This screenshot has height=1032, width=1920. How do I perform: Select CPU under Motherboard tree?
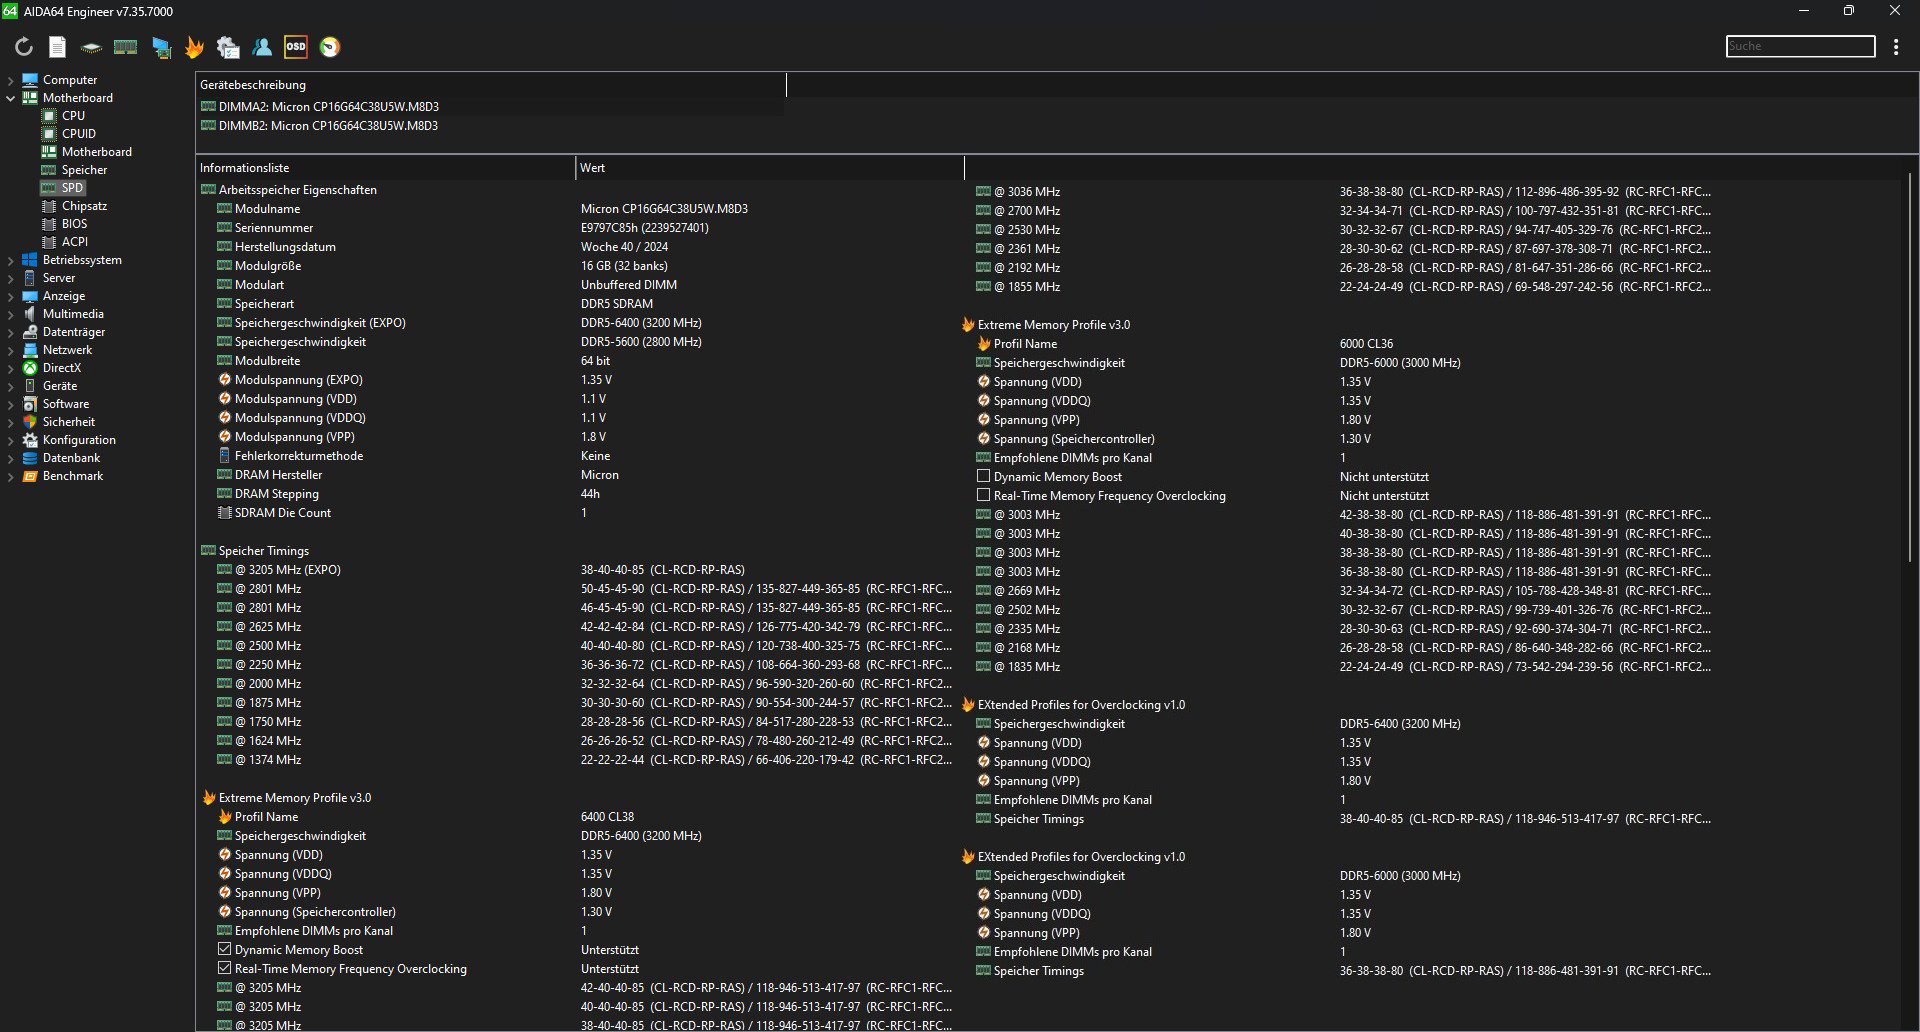(73, 116)
